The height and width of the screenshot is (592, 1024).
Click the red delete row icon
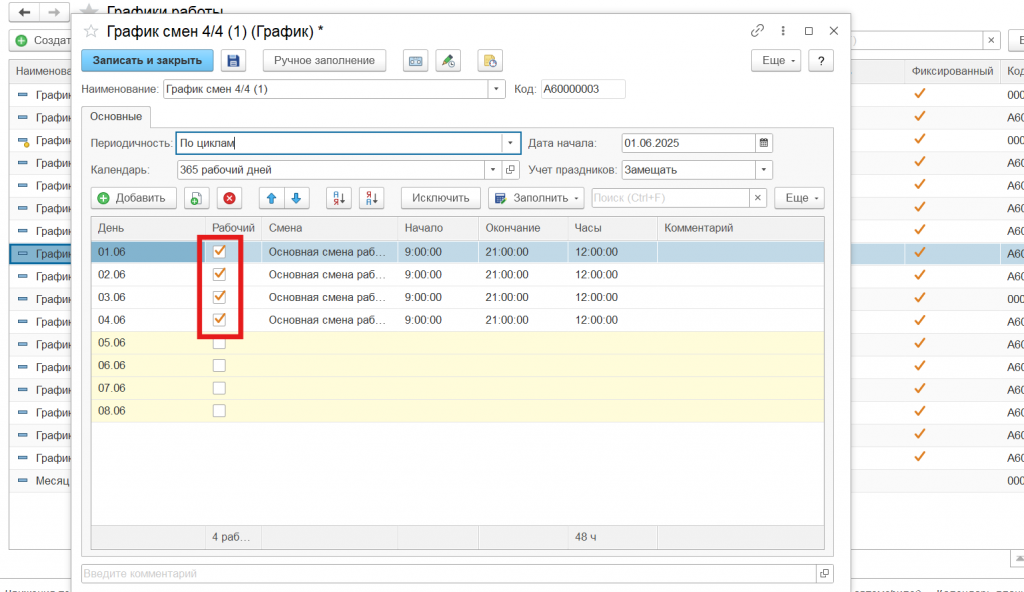tap(229, 198)
